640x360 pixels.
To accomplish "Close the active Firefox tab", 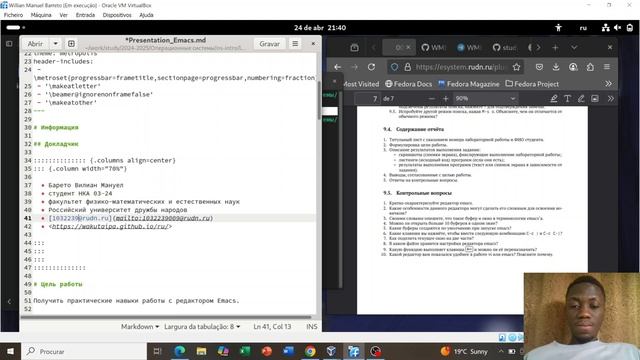I will (x=408, y=47).
